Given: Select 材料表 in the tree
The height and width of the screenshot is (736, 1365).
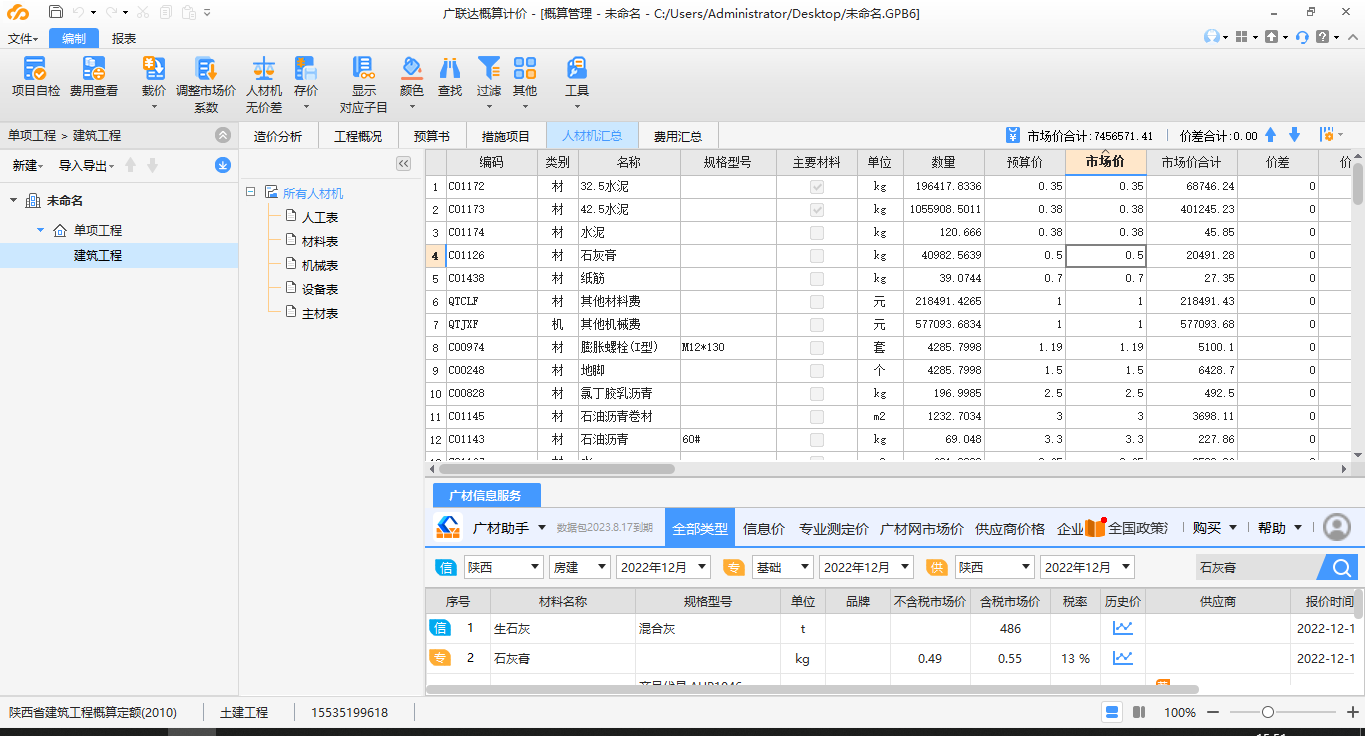Looking at the screenshot, I should (x=320, y=241).
